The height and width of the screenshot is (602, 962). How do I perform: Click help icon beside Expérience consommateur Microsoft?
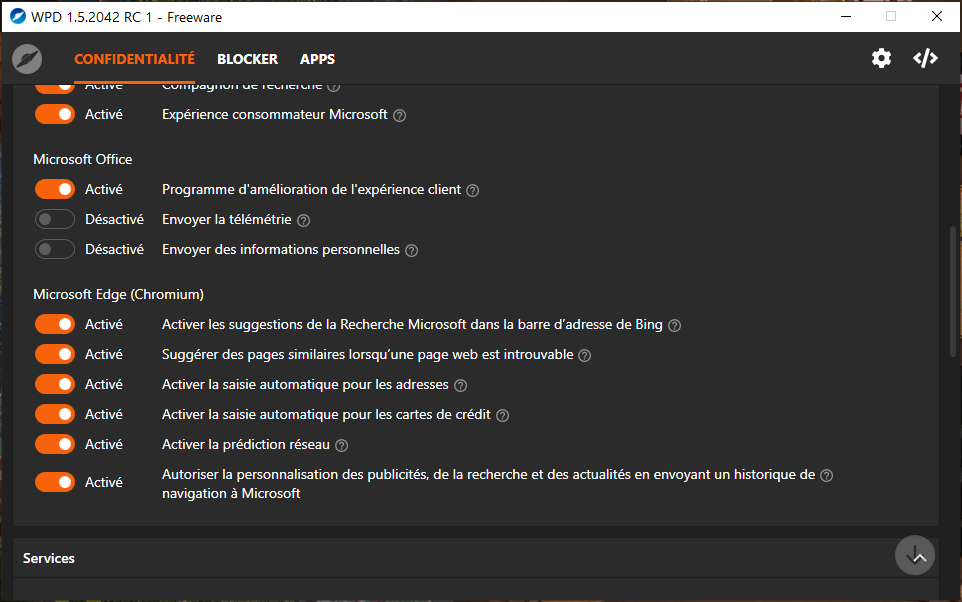click(400, 115)
